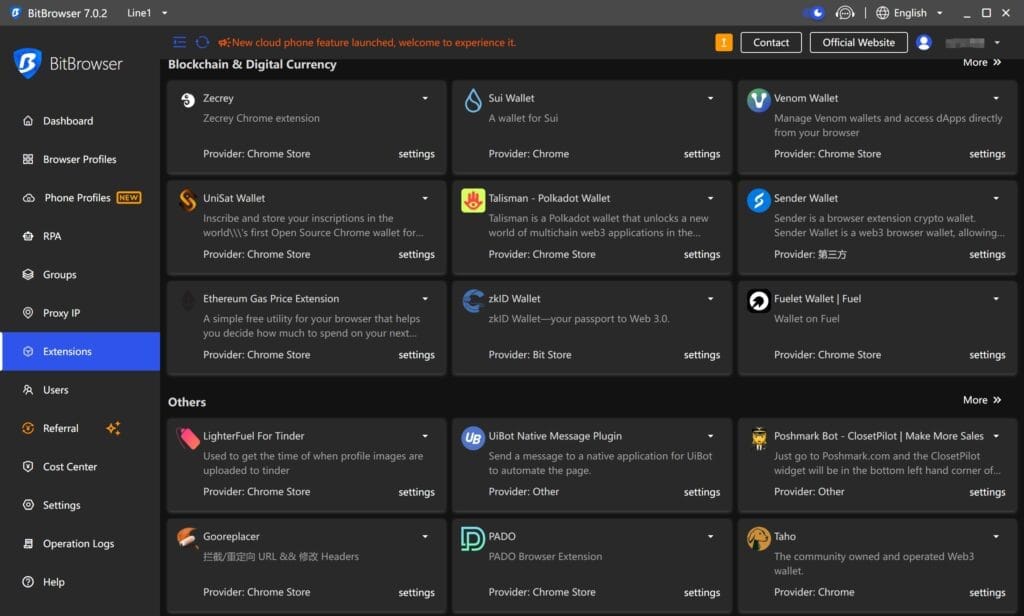The width and height of the screenshot is (1024, 616).
Task: Open Cost Center in sidebar
Action: [x=80, y=466]
